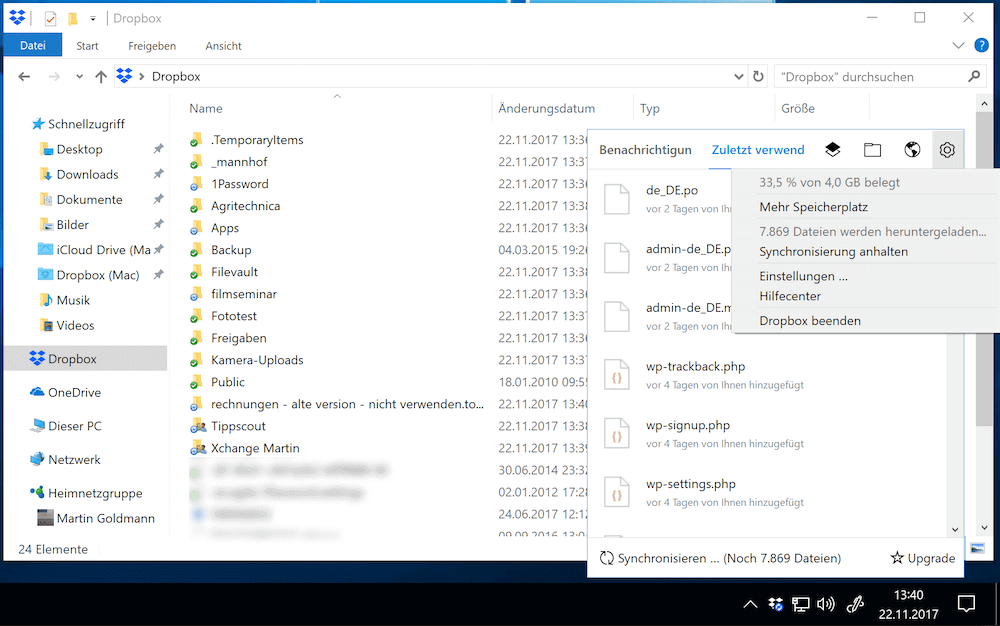Click the file list scrollbar up arrow
Screen dimensions: 1000x626
[x=984, y=103]
